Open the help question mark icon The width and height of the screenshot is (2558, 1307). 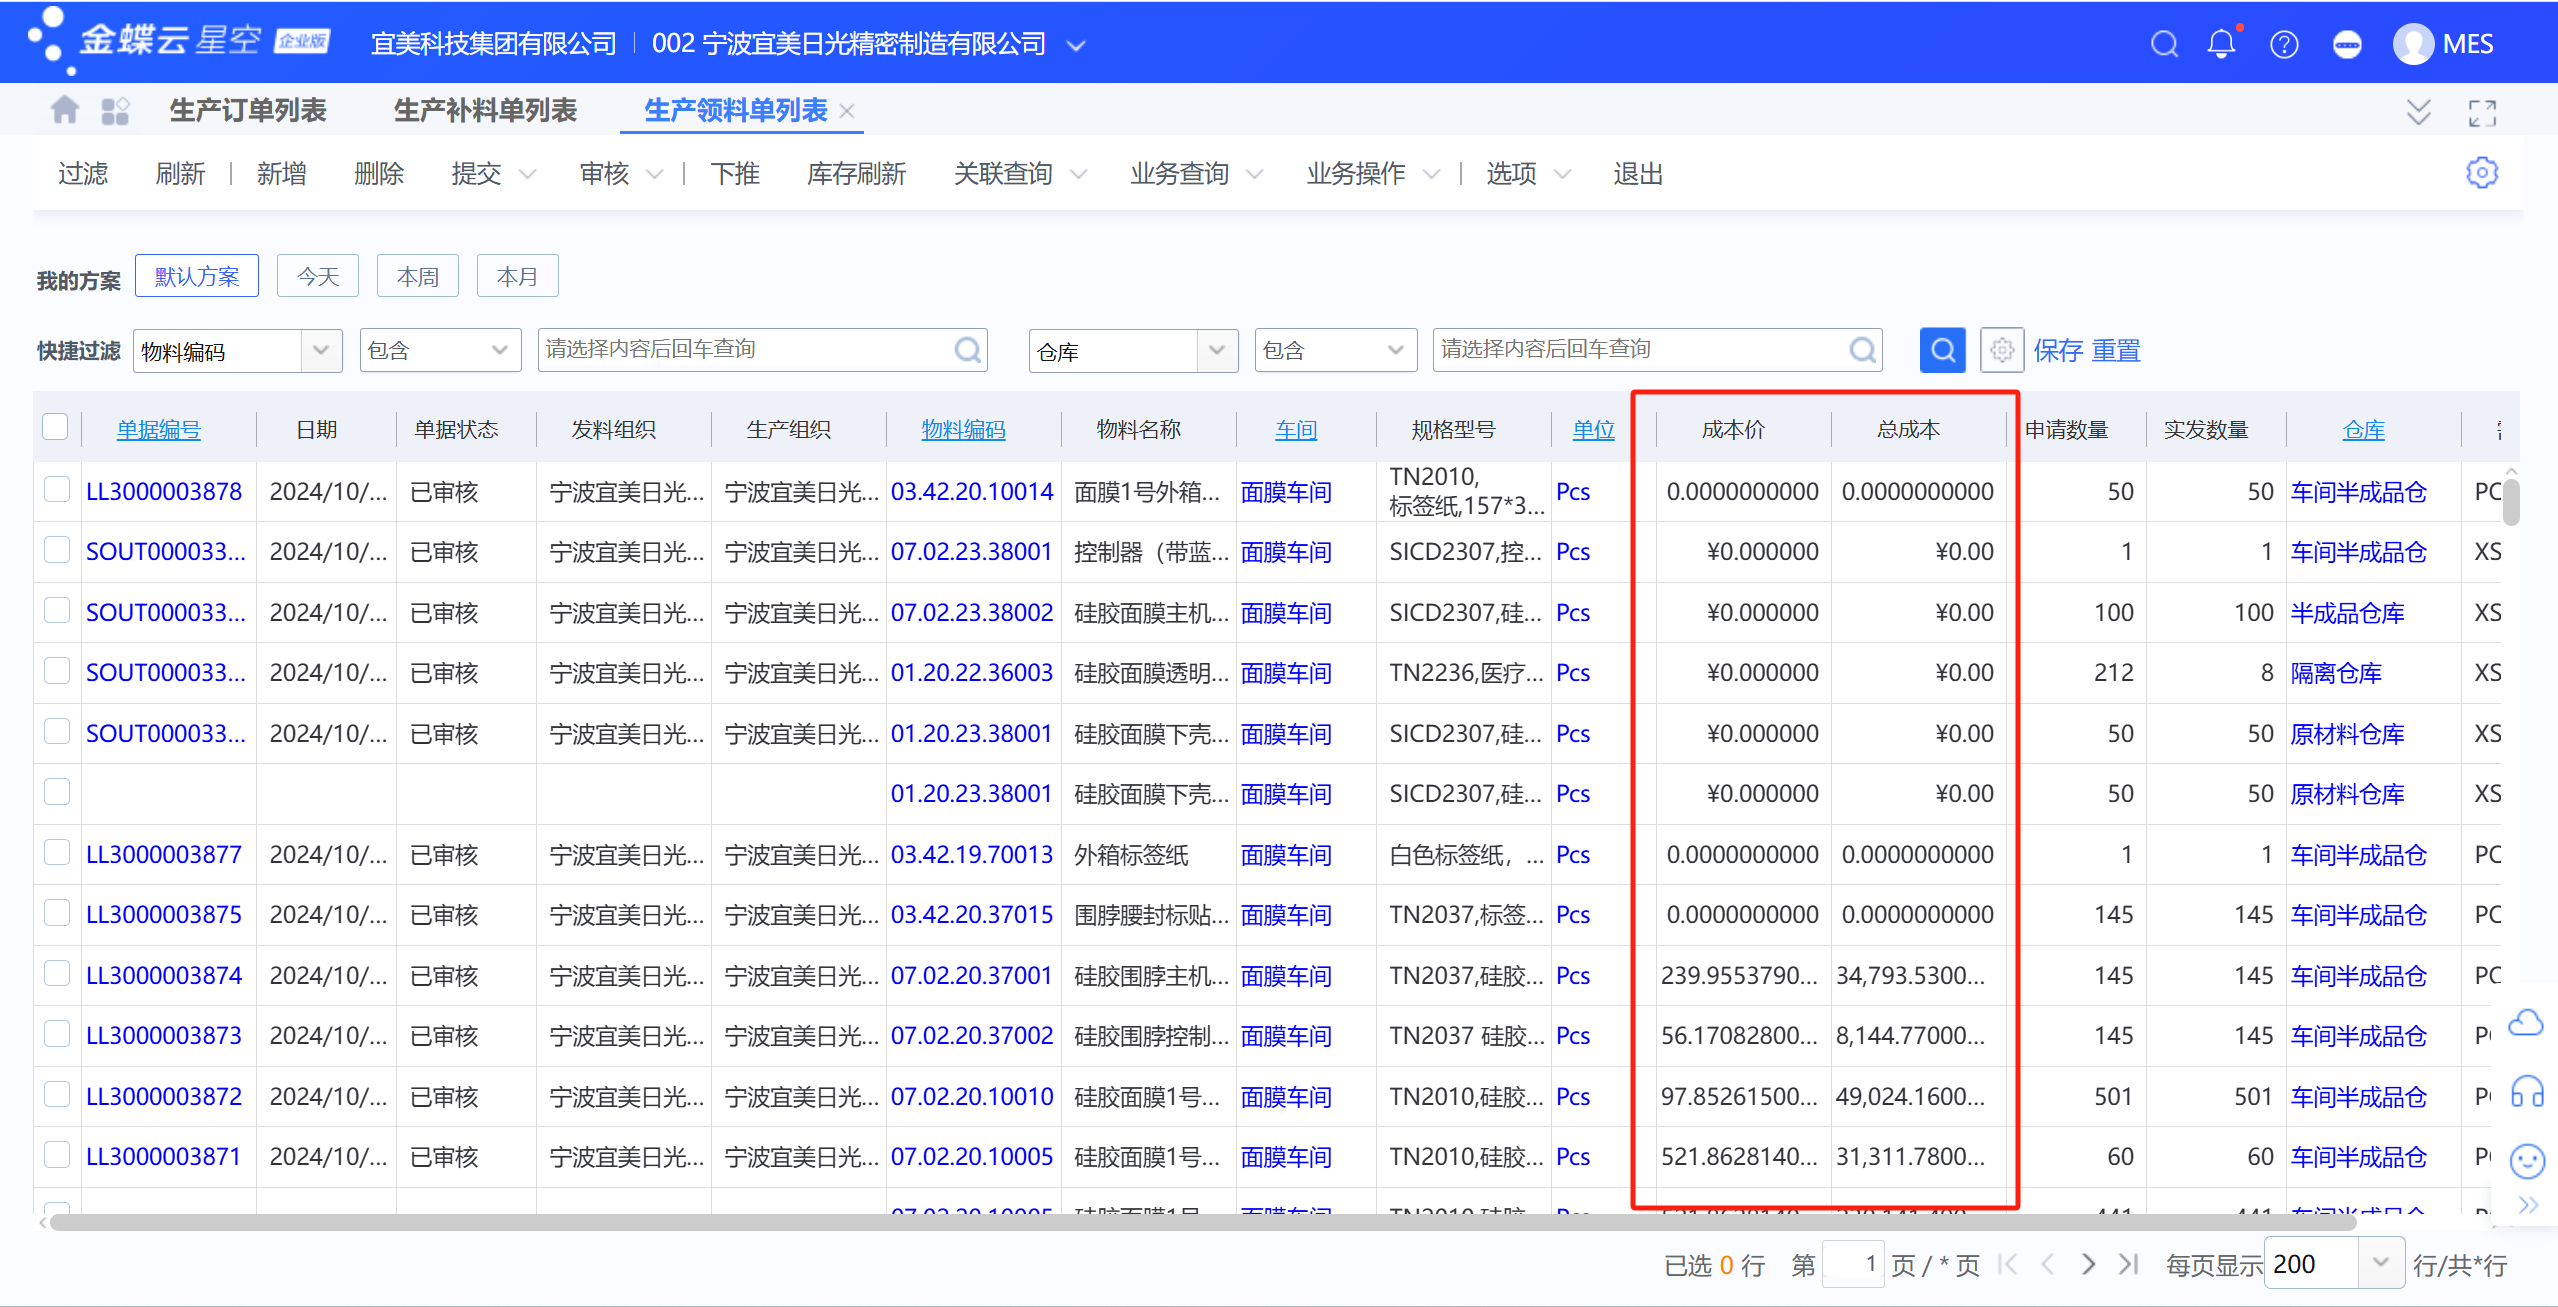(x=2284, y=44)
